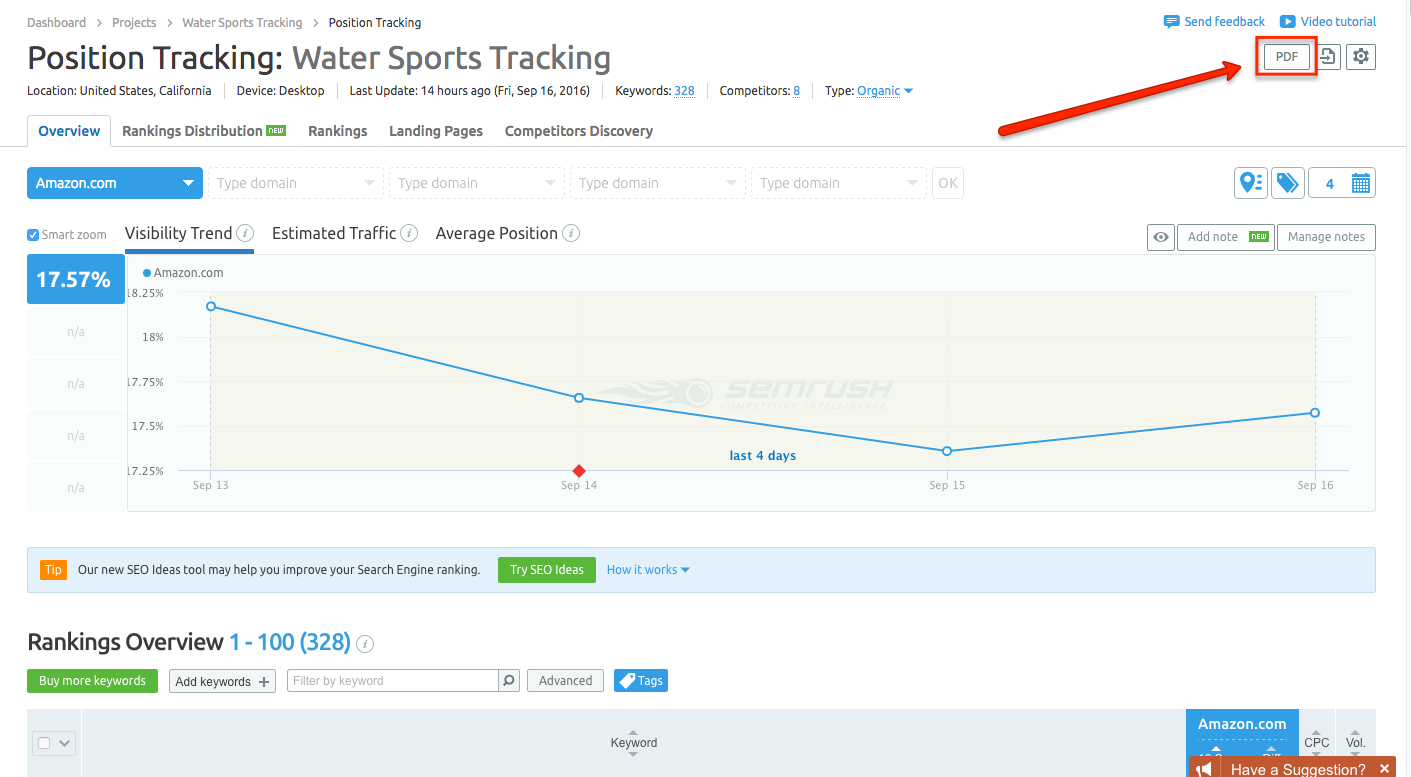Expand the How it works section
Image resolution: width=1411 pixels, height=777 pixels.
tap(648, 569)
